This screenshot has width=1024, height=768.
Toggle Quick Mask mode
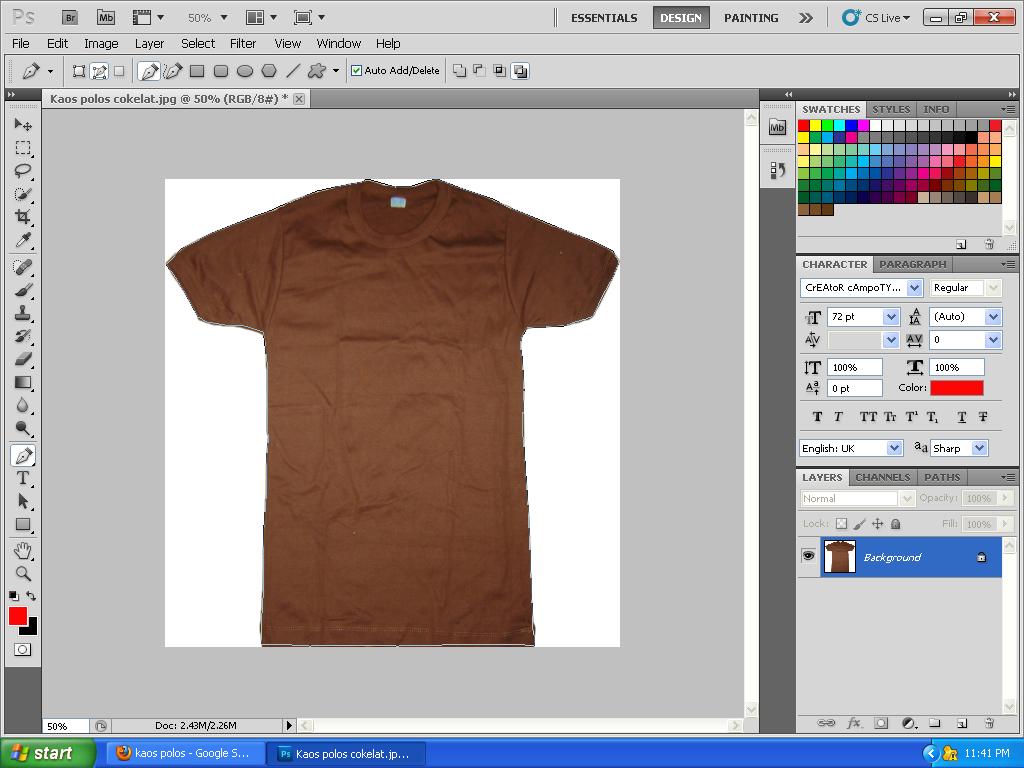point(23,650)
